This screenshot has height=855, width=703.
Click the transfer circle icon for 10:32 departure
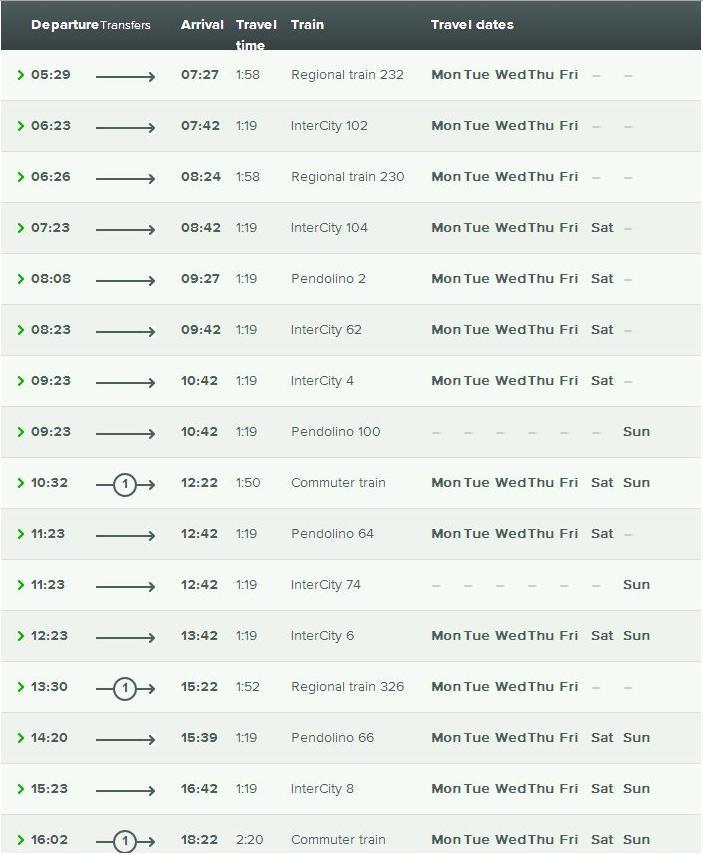pyautogui.click(x=124, y=484)
